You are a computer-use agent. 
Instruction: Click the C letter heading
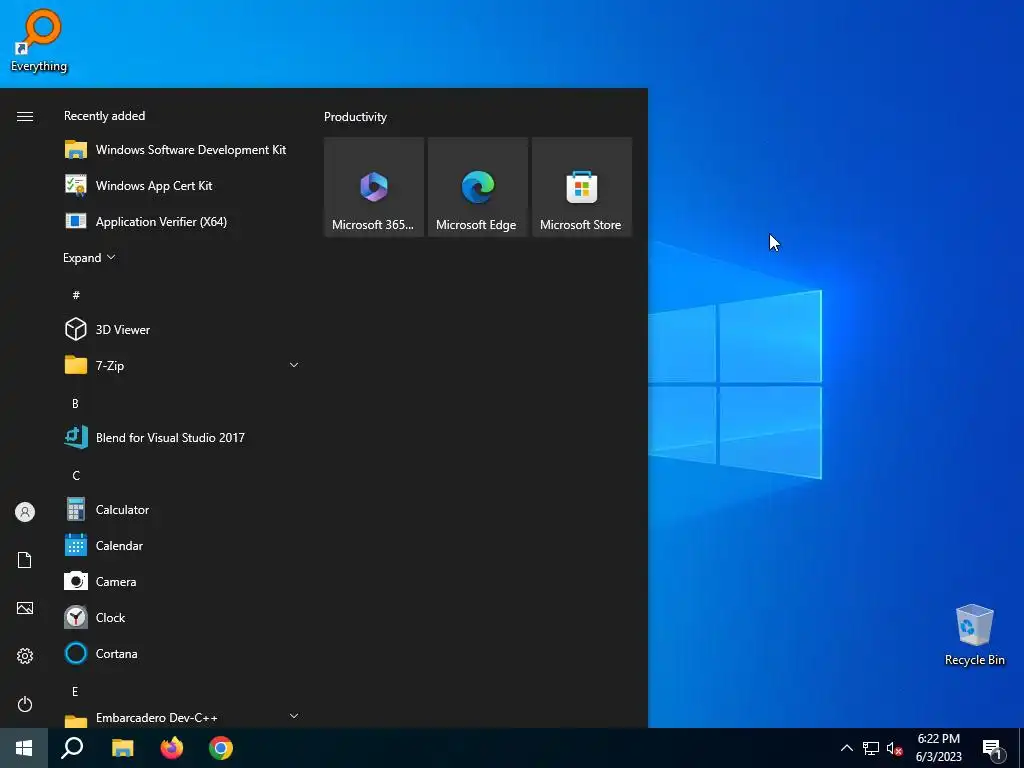pos(76,475)
